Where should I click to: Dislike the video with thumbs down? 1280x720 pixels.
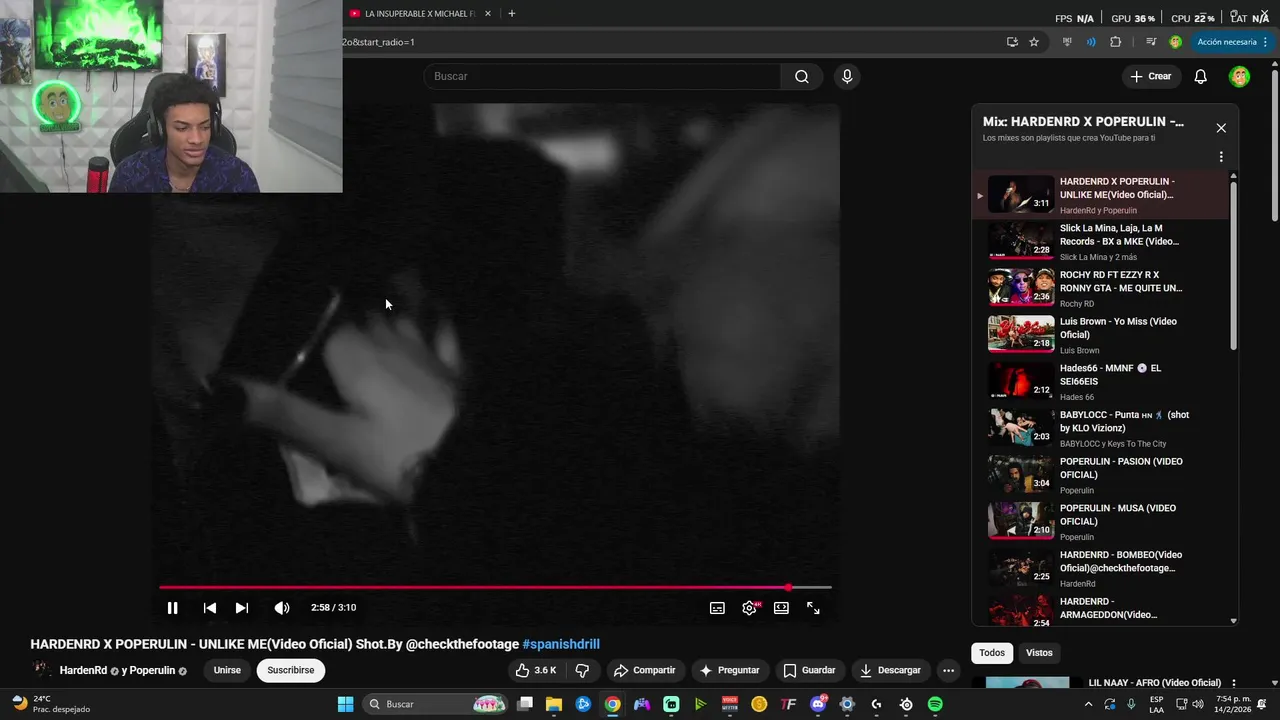582,670
